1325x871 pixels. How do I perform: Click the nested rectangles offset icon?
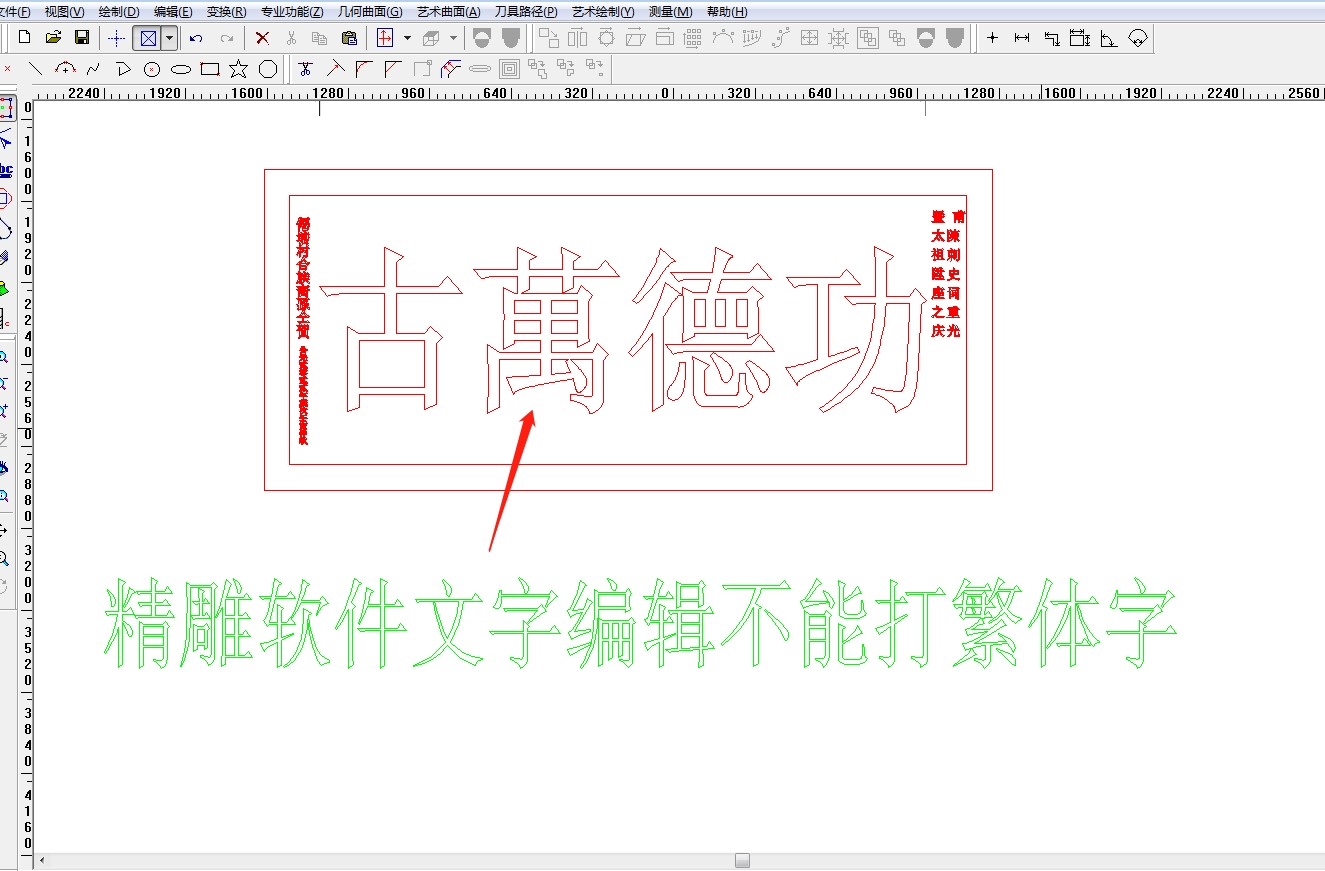(x=509, y=69)
